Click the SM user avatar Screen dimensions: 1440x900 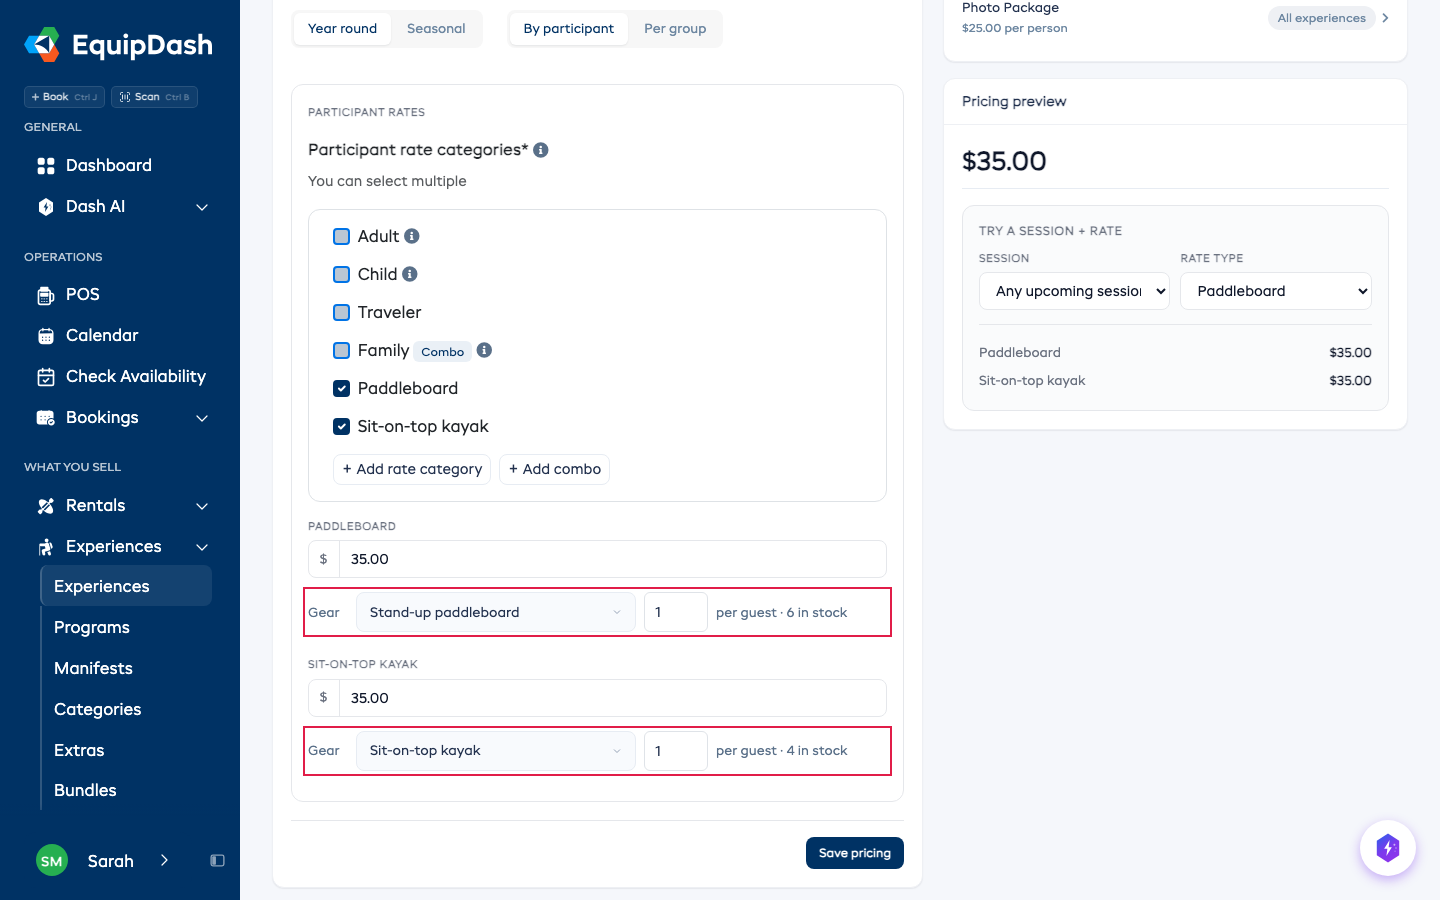pyautogui.click(x=52, y=861)
